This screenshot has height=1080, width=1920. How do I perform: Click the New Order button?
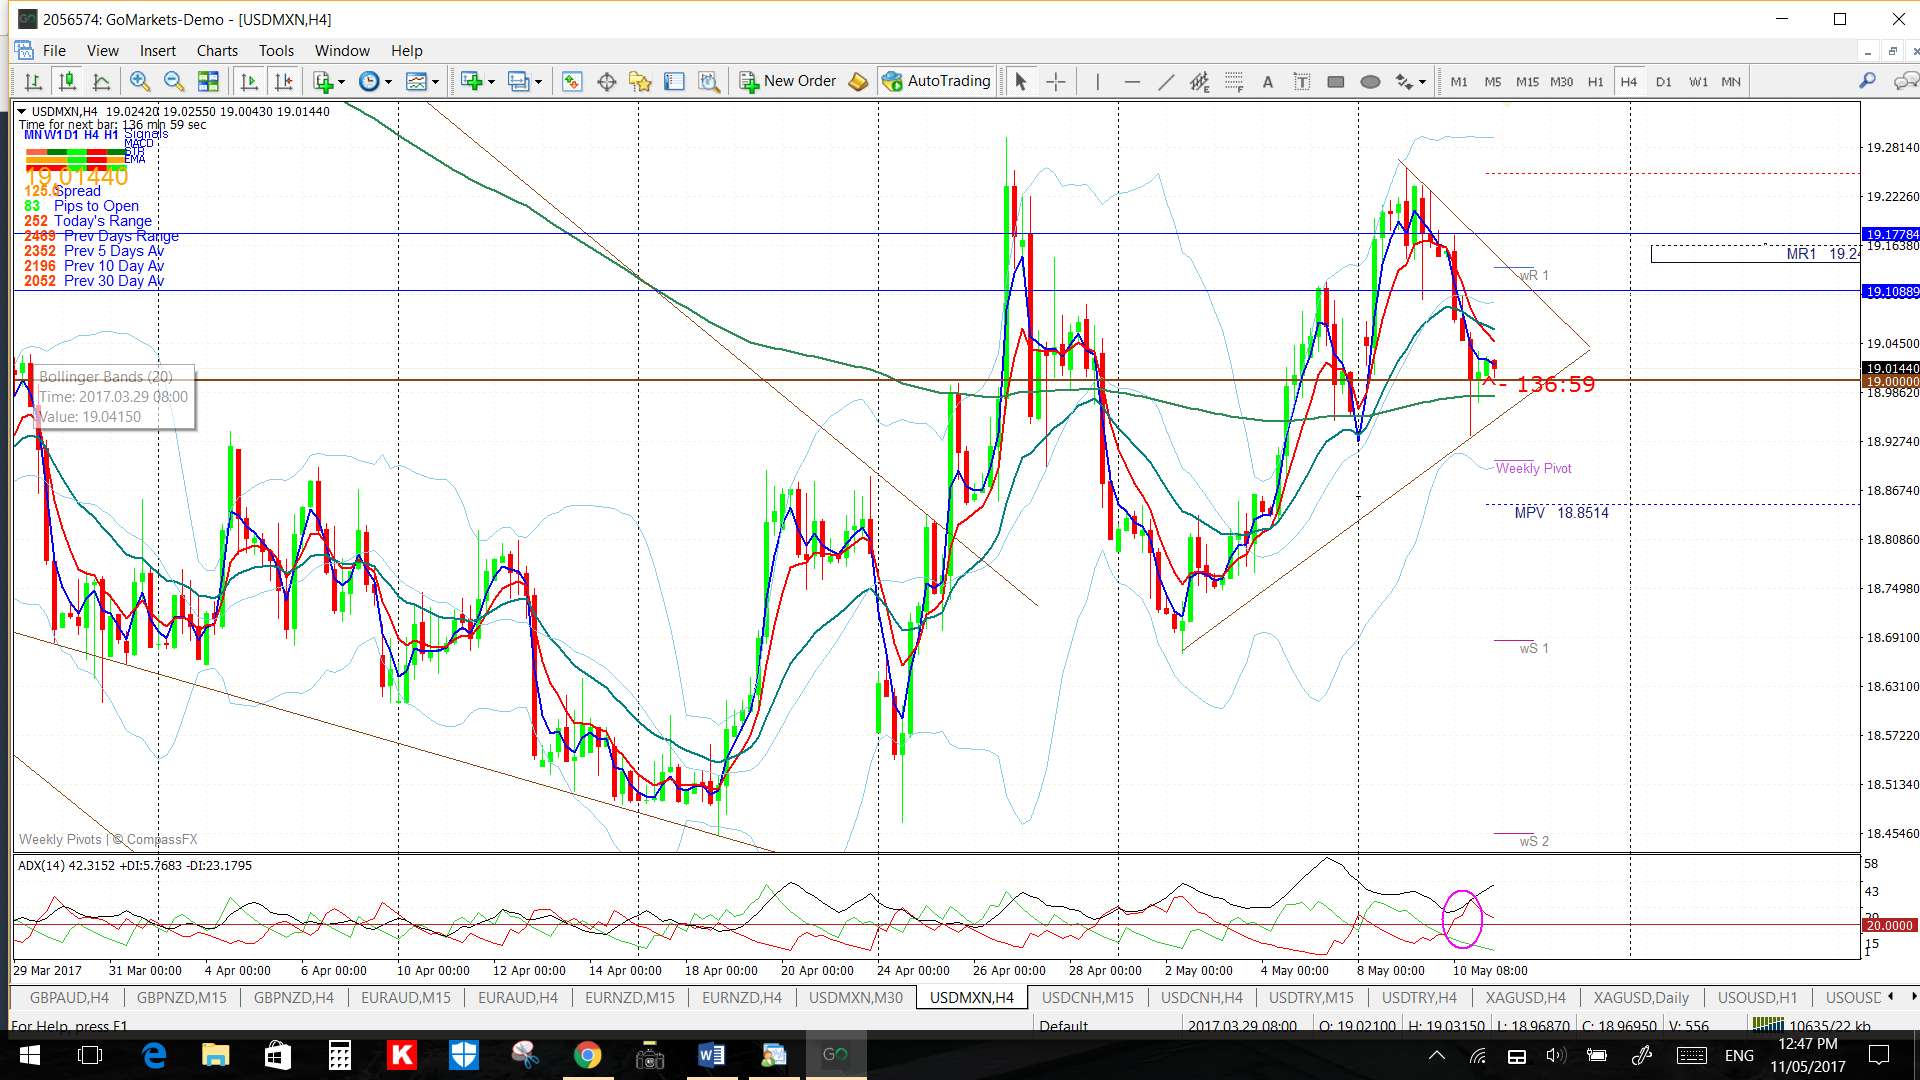coord(788,82)
